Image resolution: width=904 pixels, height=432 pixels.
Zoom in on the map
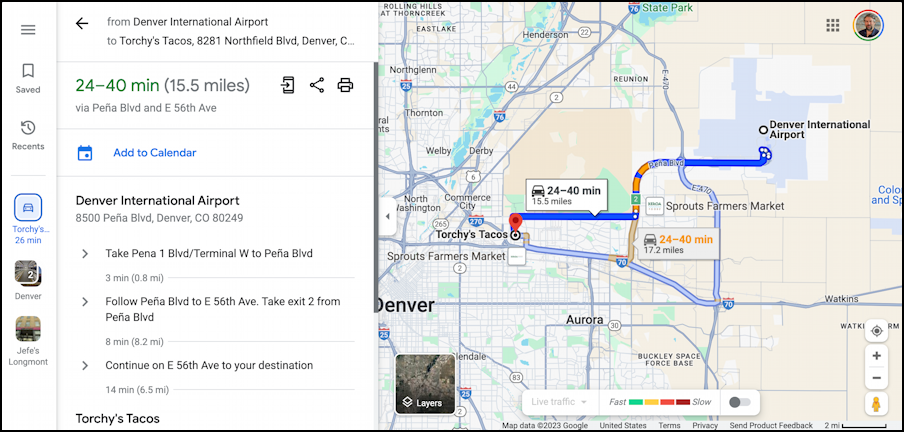click(876, 356)
